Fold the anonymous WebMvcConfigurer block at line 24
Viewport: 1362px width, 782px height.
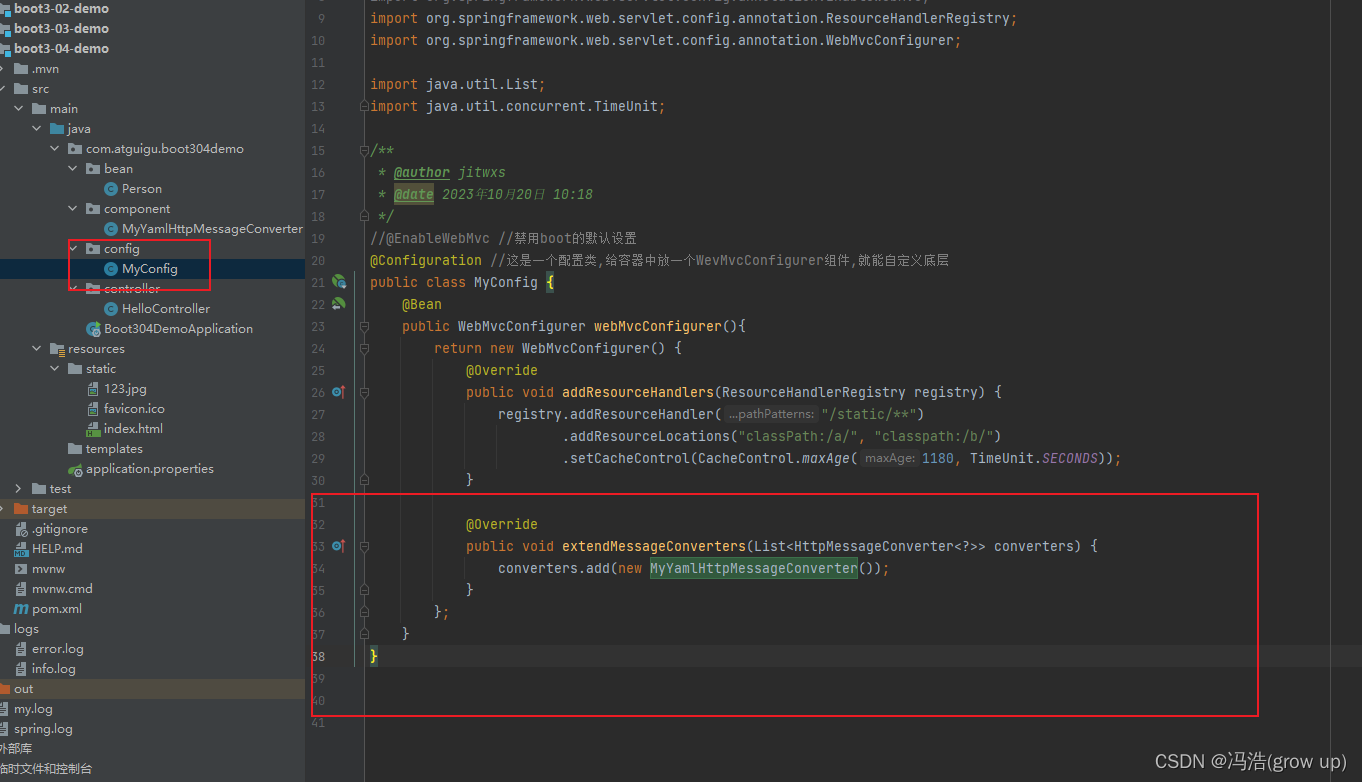pyautogui.click(x=364, y=348)
